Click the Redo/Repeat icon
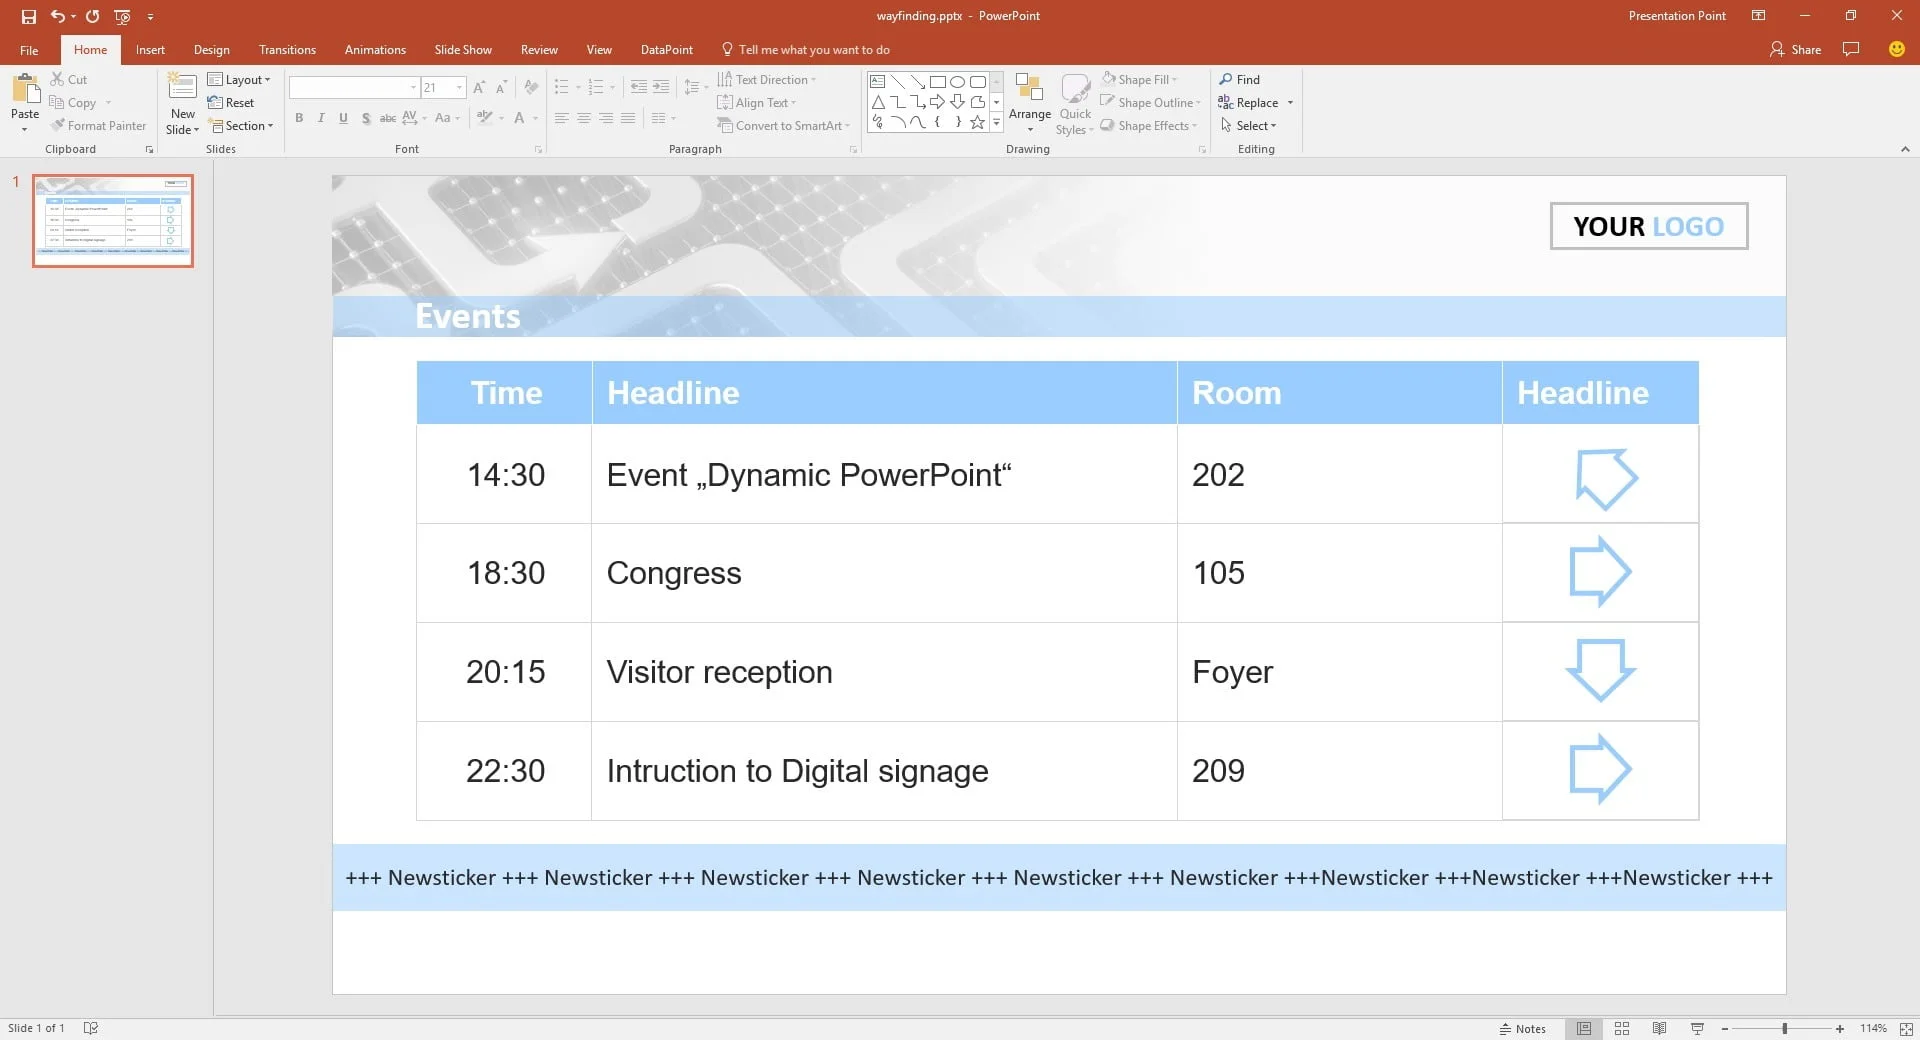1920x1040 pixels. pos(92,16)
